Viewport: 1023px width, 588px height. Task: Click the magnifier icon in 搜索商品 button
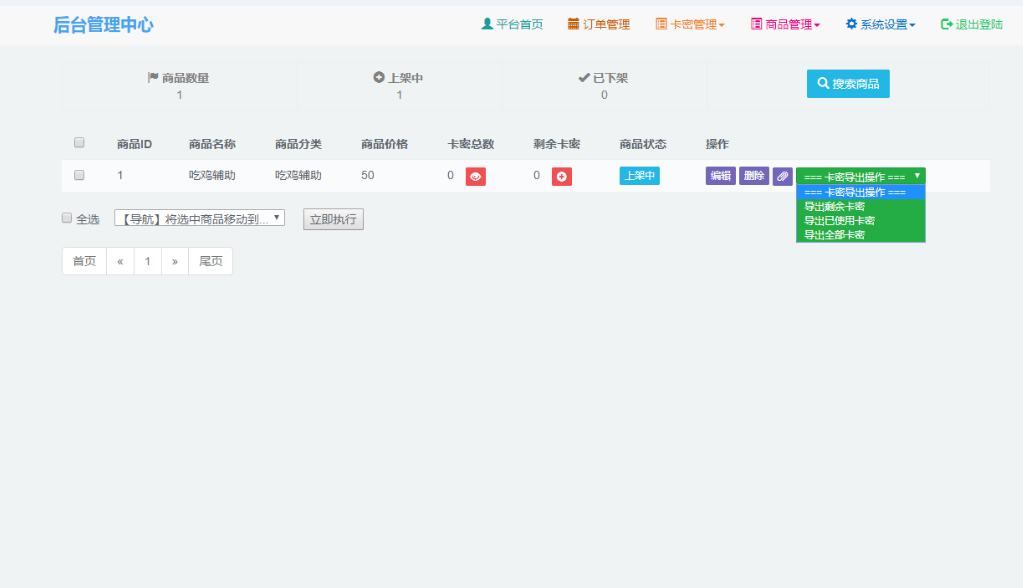[823, 84]
